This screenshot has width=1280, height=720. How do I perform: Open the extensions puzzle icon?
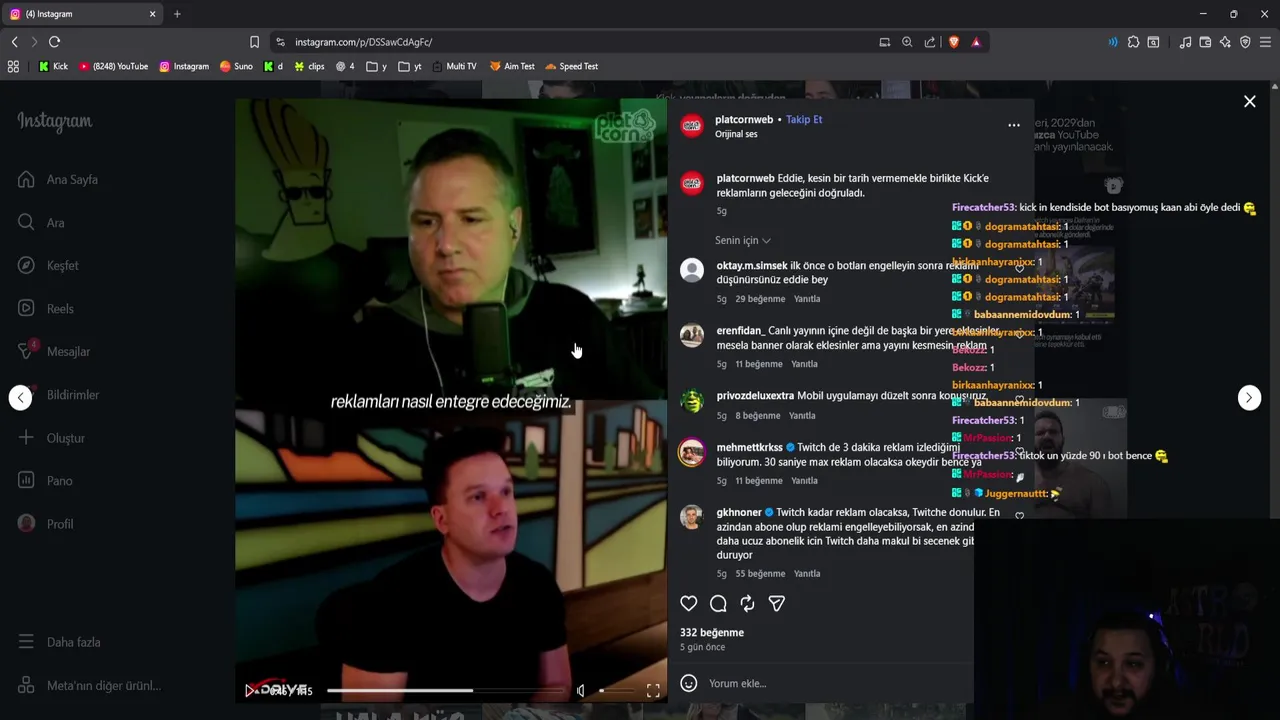[x=1133, y=42]
